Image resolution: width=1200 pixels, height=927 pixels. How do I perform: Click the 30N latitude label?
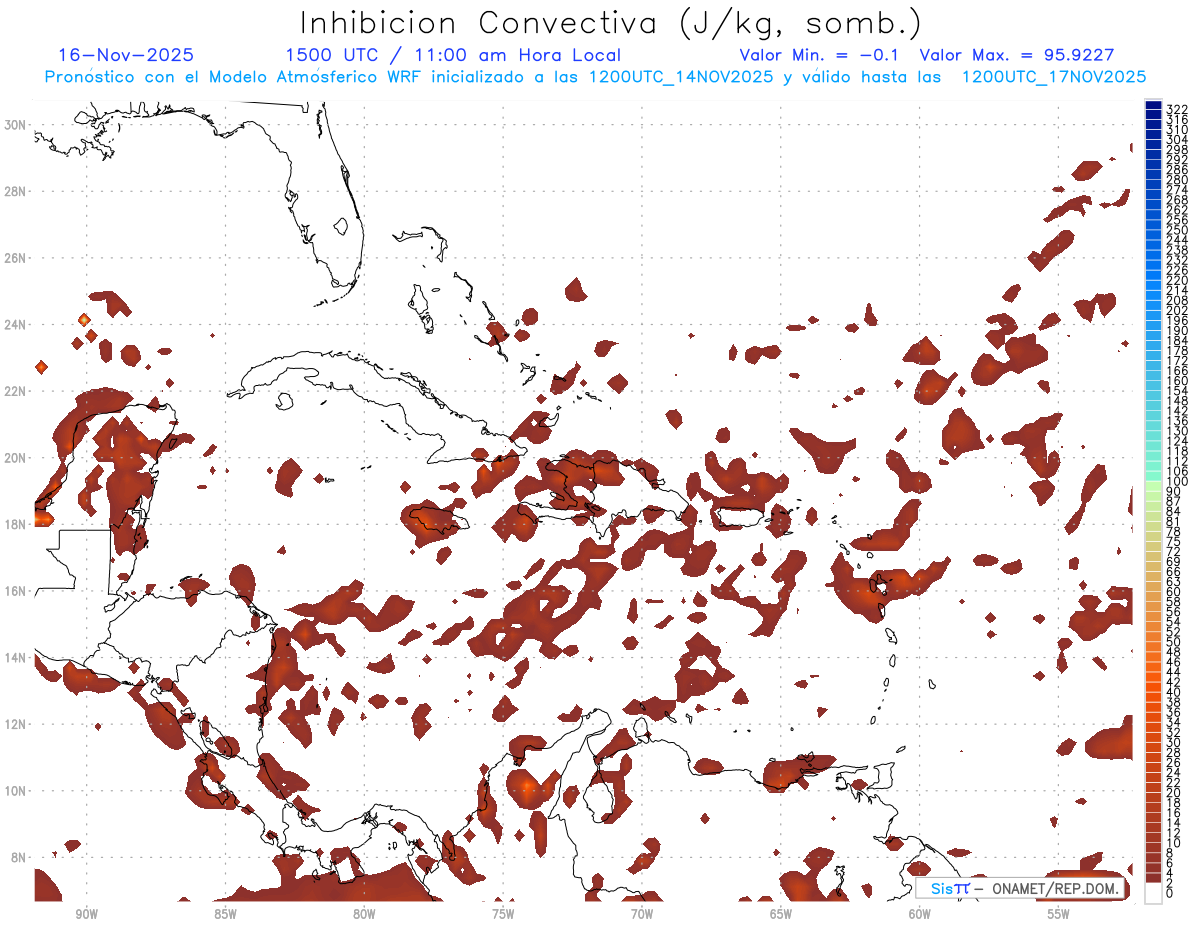point(16,125)
